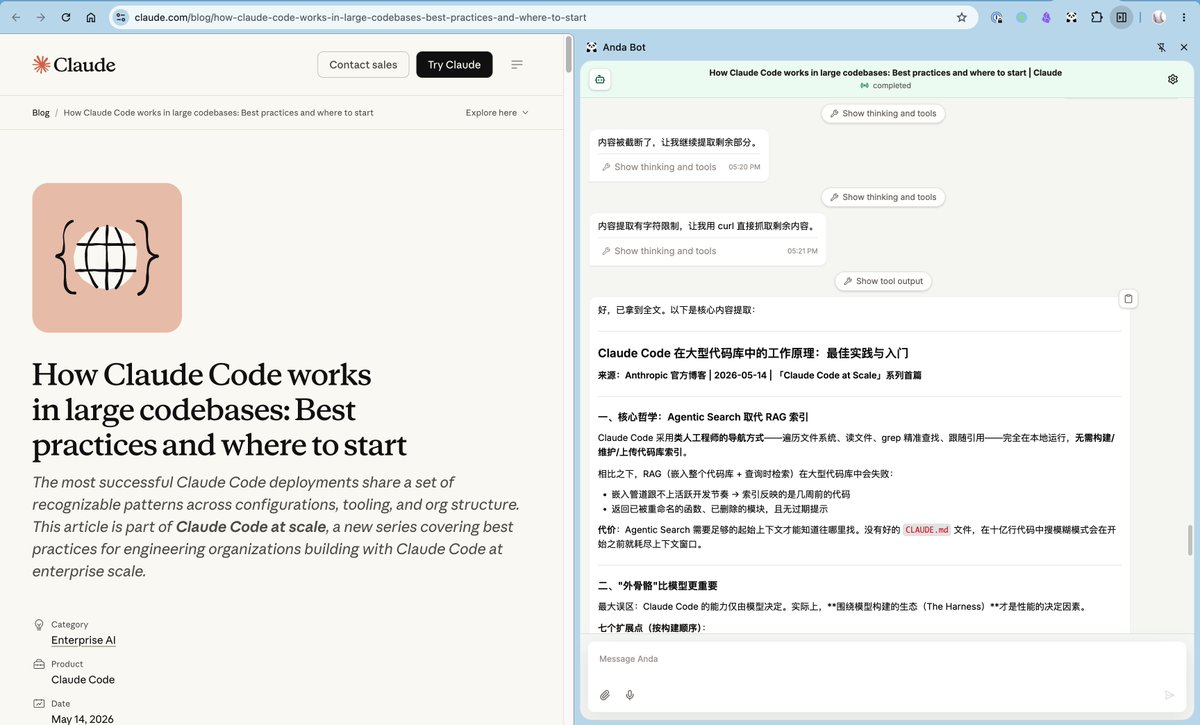
Task: Click the article title in the breadcrumb
Action: click(219, 113)
